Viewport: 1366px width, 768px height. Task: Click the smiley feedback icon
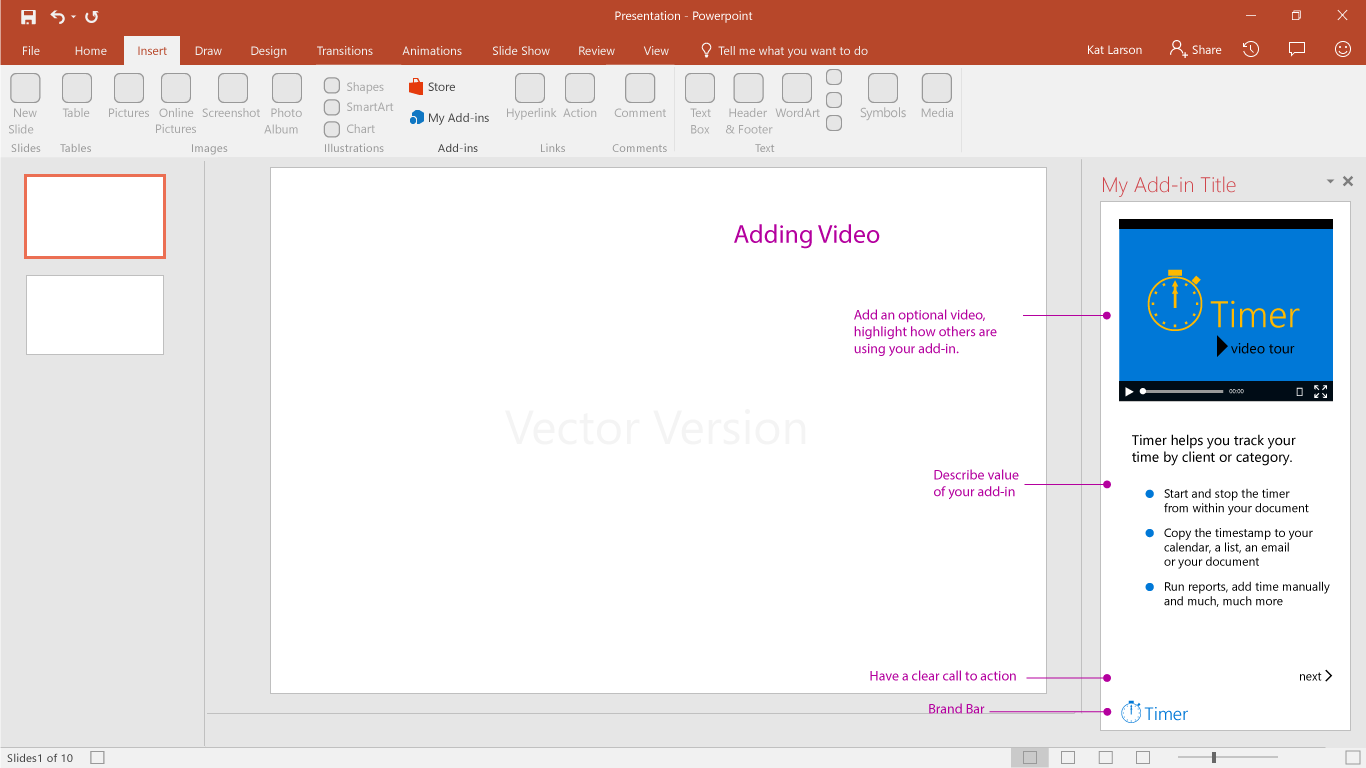point(1343,49)
